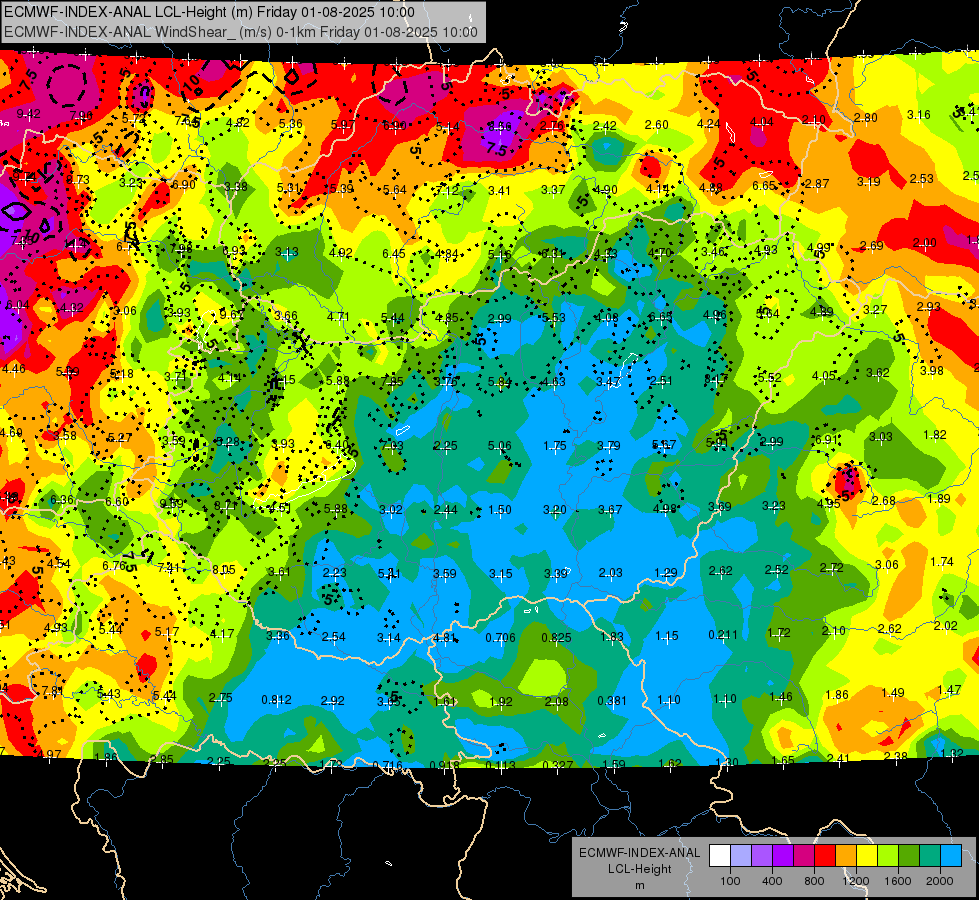Click the 1600 legend scale label
The image size is (979, 900).
897,881
